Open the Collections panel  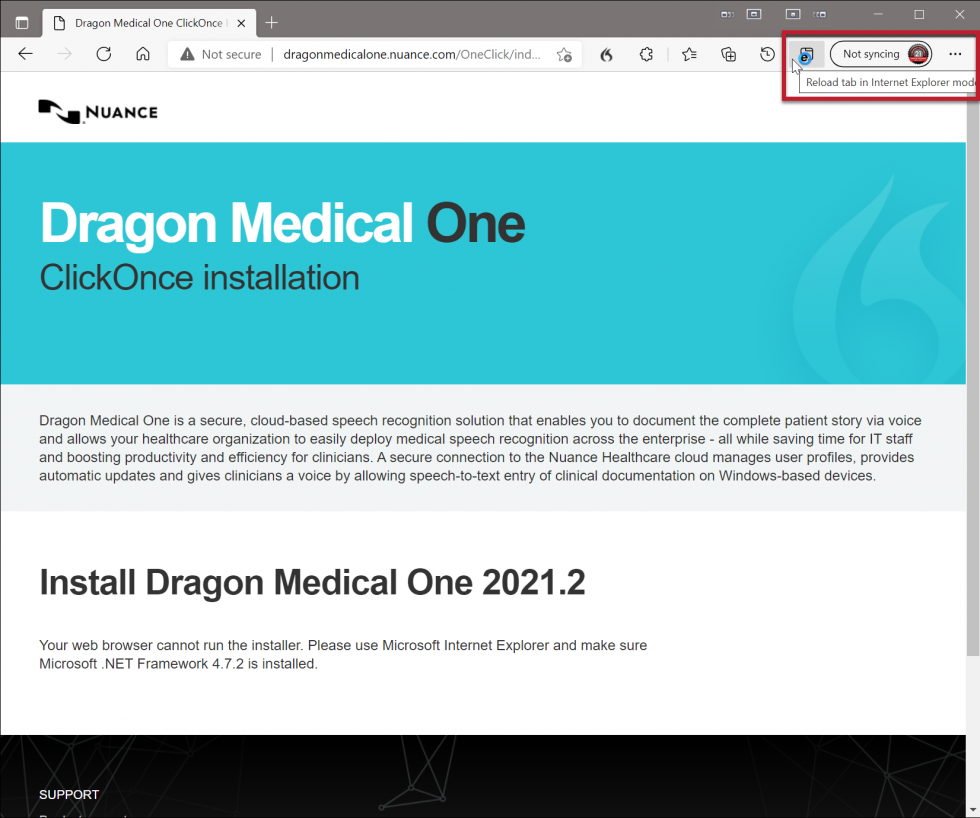coord(728,54)
